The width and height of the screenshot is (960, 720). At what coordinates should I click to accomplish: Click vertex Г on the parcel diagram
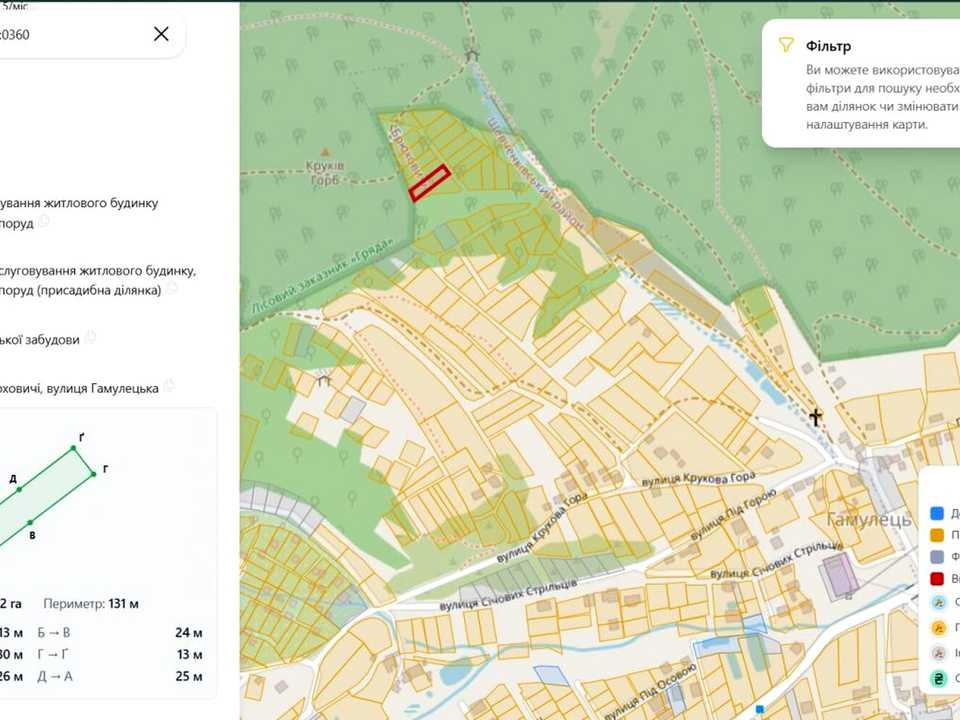point(93,474)
